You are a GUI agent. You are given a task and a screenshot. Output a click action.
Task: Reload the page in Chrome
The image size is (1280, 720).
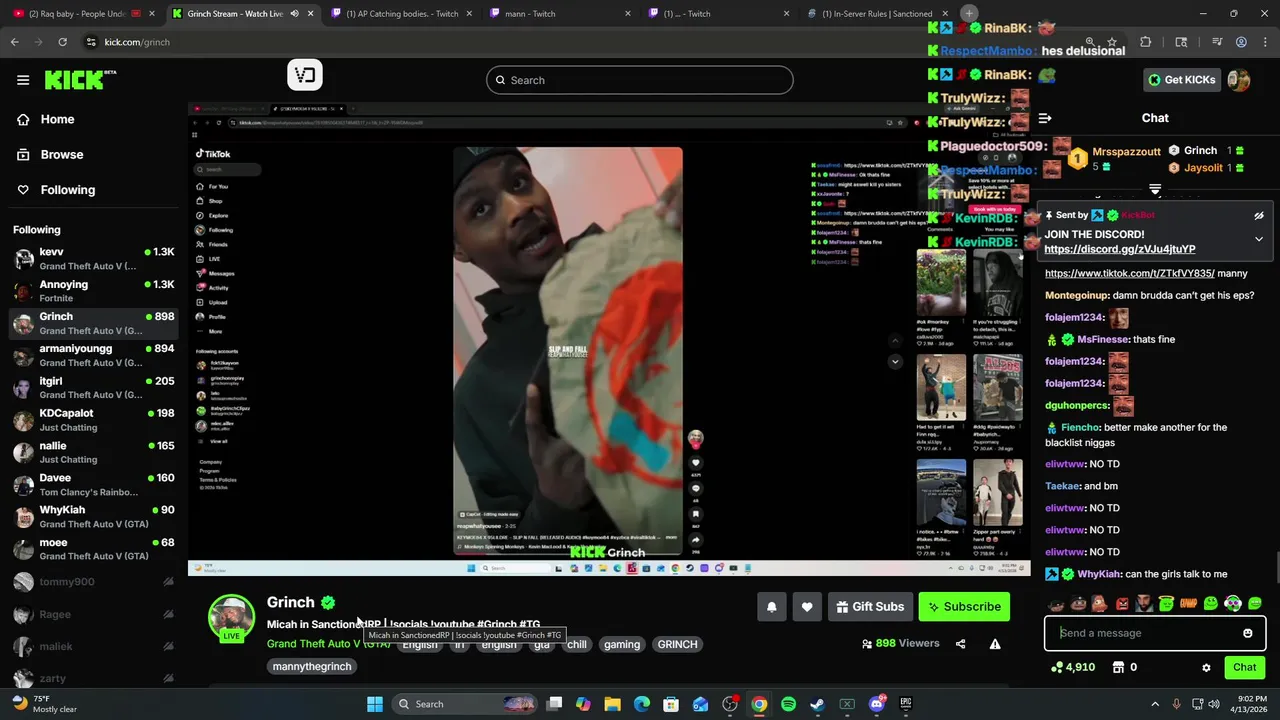62,42
